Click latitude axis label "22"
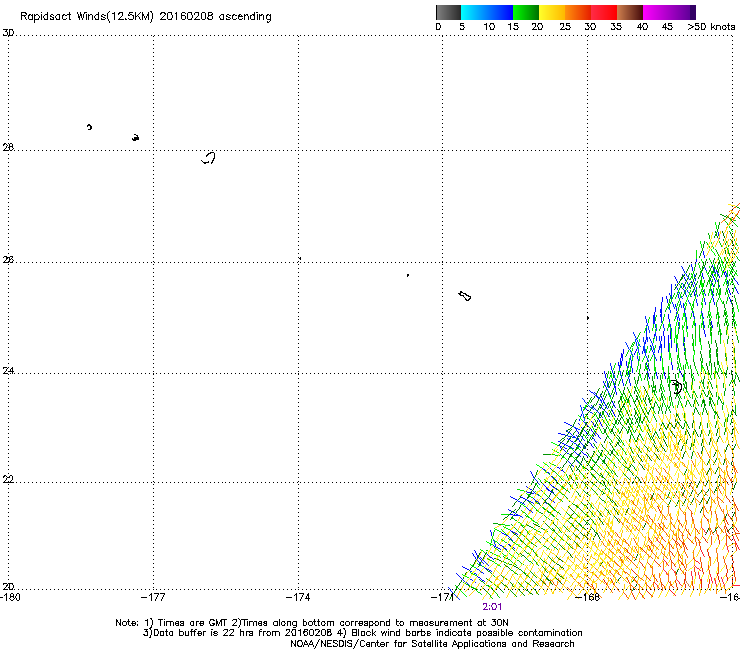The height and width of the screenshot is (650, 740). click(x=8, y=480)
